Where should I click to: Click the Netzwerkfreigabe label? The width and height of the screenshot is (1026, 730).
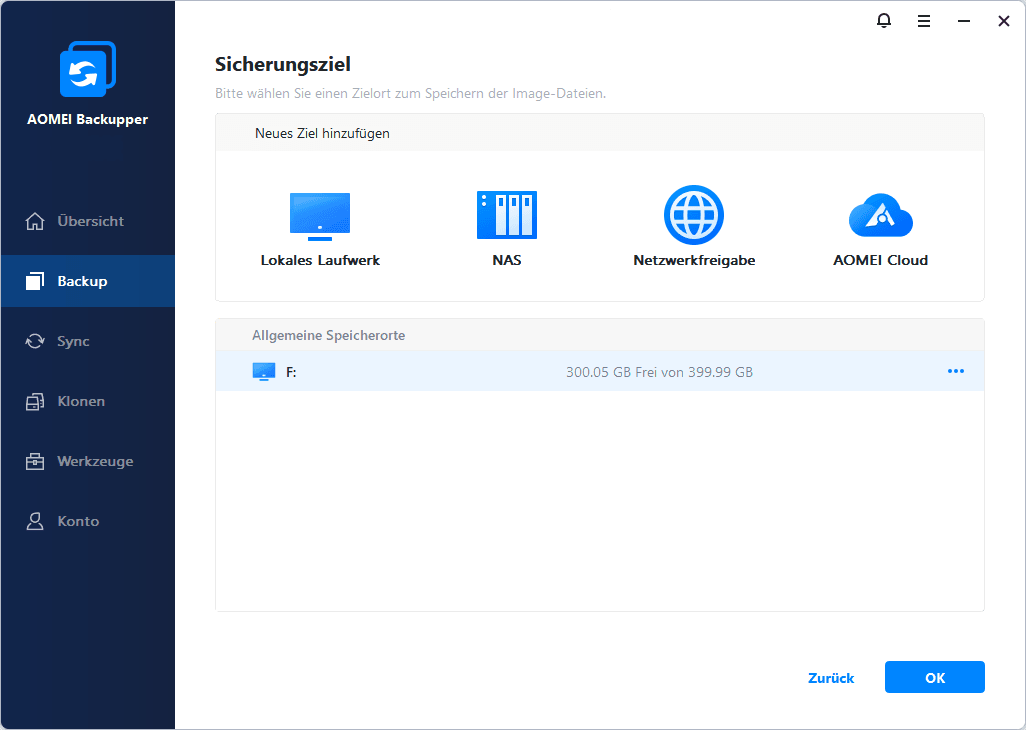tap(694, 260)
